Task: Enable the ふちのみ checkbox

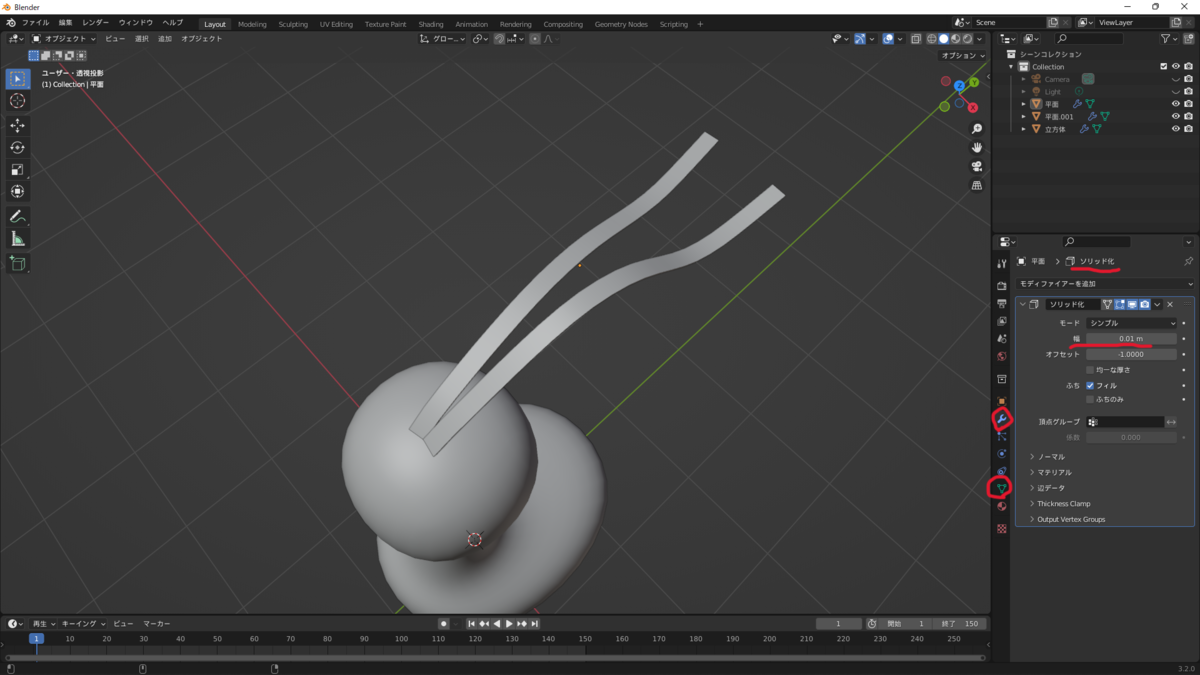Action: pos(1090,399)
